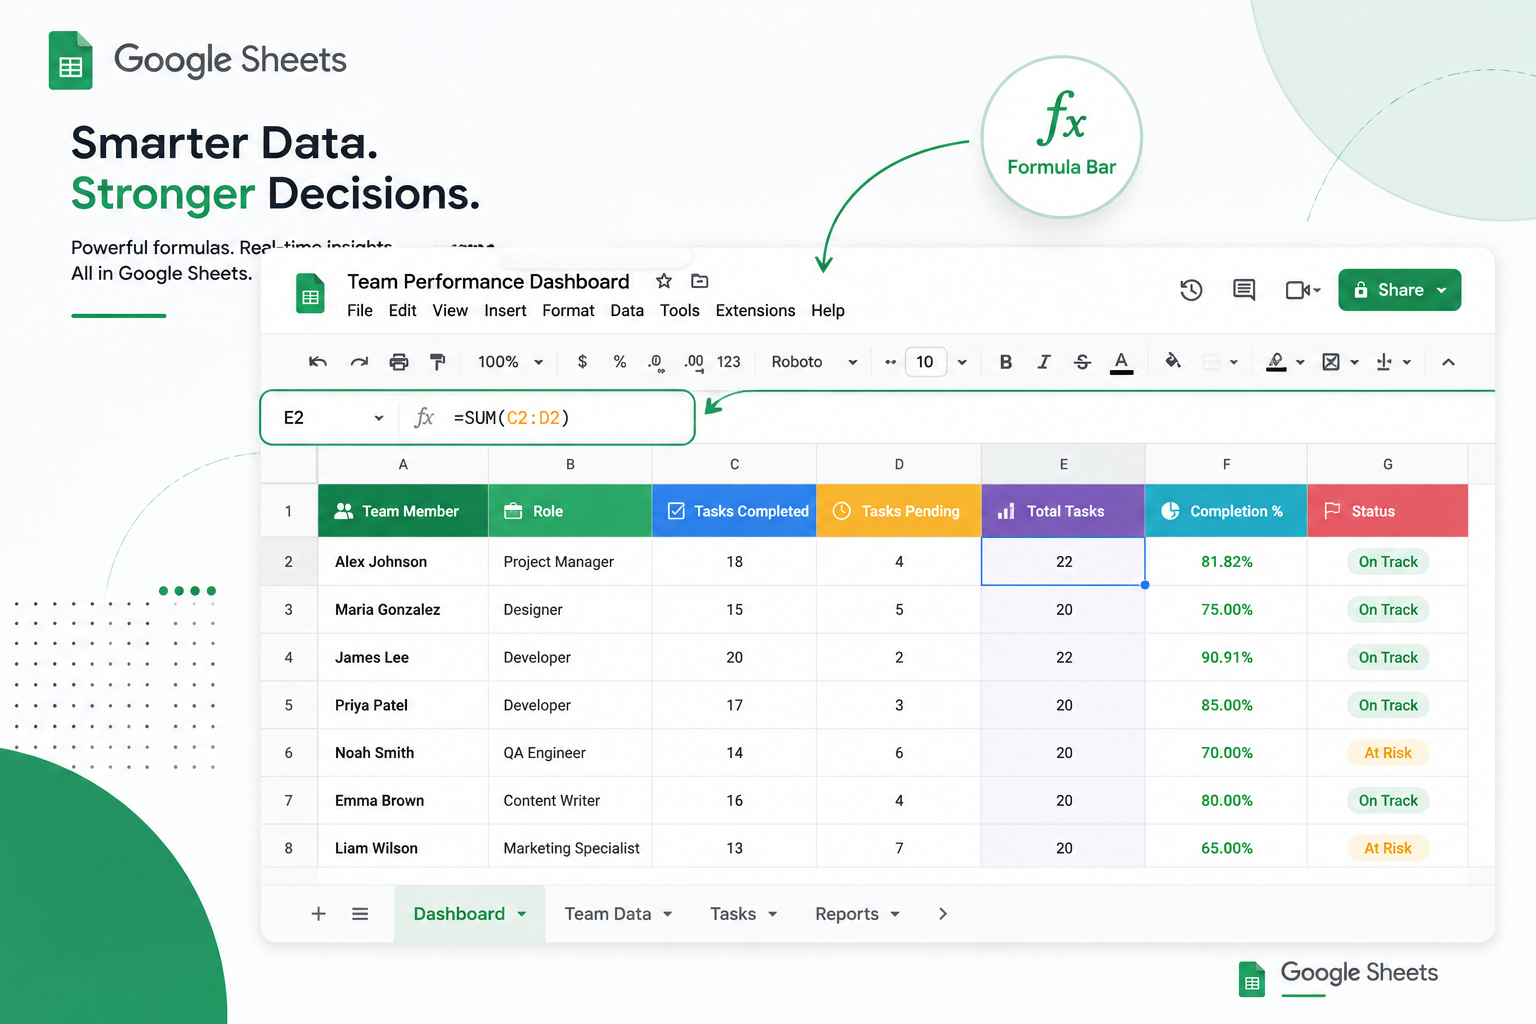Open the File menu
Image resolution: width=1536 pixels, height=1024 pixels.
click(x=360, y=311)
